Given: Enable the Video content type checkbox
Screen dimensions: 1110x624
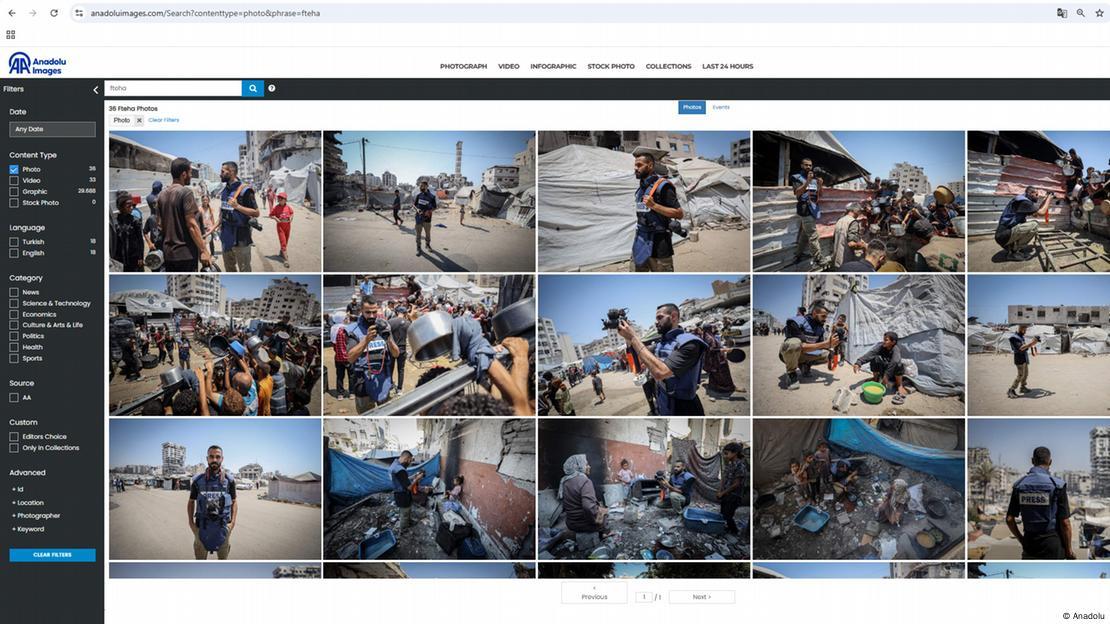Looking at the screenshot, I should tap(14, 180).
